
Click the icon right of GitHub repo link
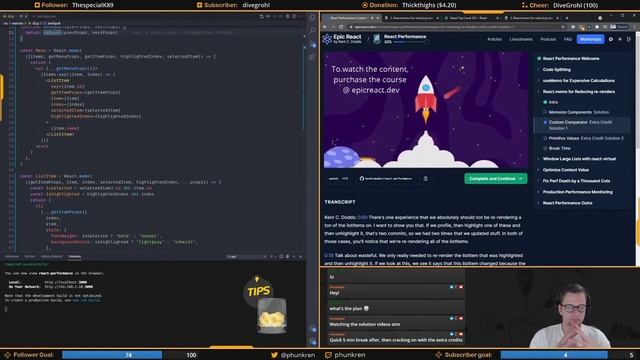(x=425, y=179)
